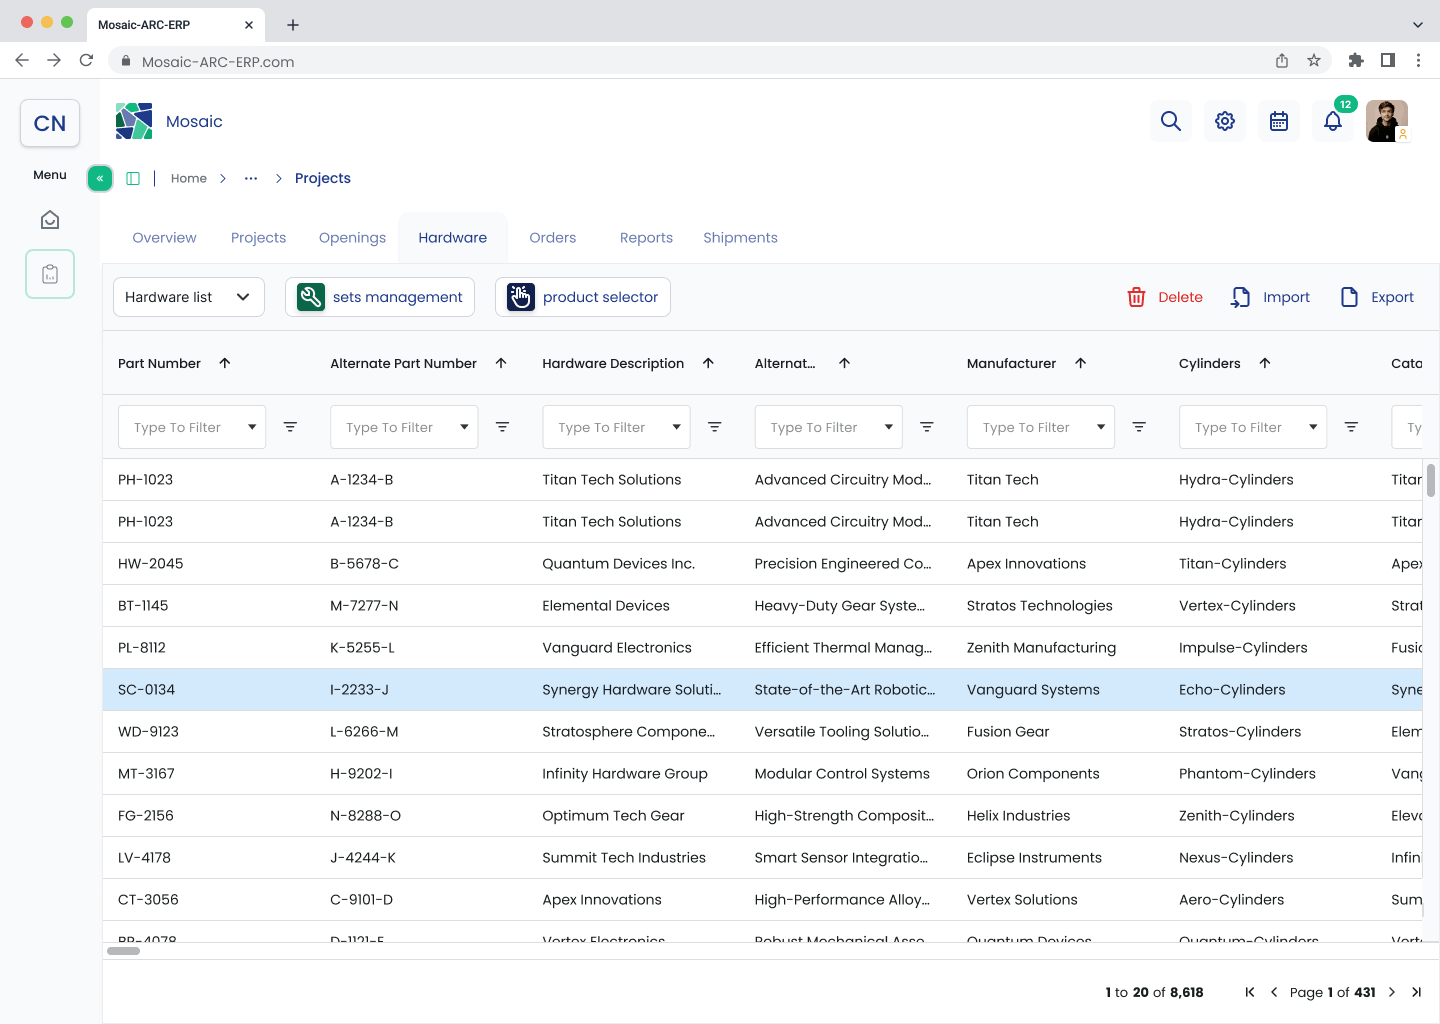This screenshot has height=1024, width=1440.
Task: Expand breadcrumb ellipsis menu
Action: [251, 178]
